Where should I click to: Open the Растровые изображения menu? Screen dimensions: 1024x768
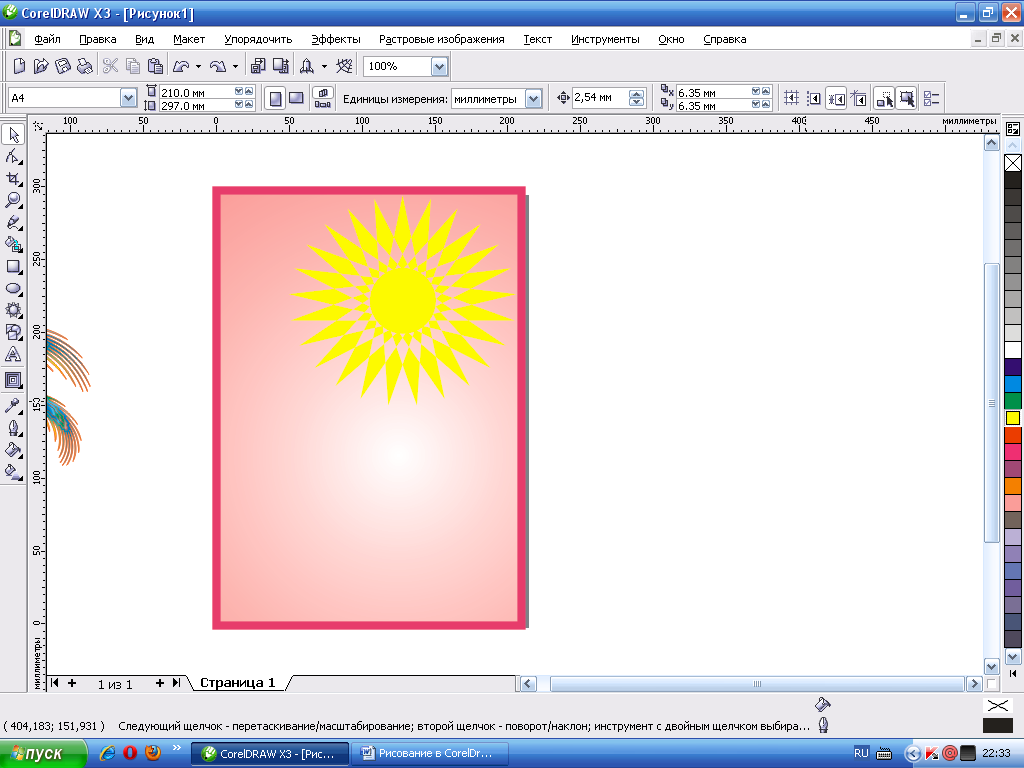click(x=441, y=39)
